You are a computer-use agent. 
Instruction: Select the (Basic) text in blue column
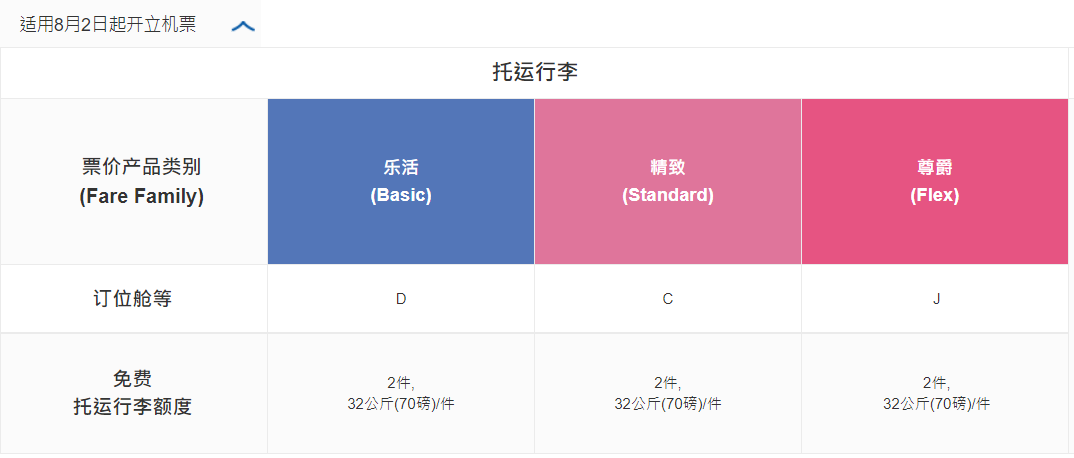click(x=401, y=195)
